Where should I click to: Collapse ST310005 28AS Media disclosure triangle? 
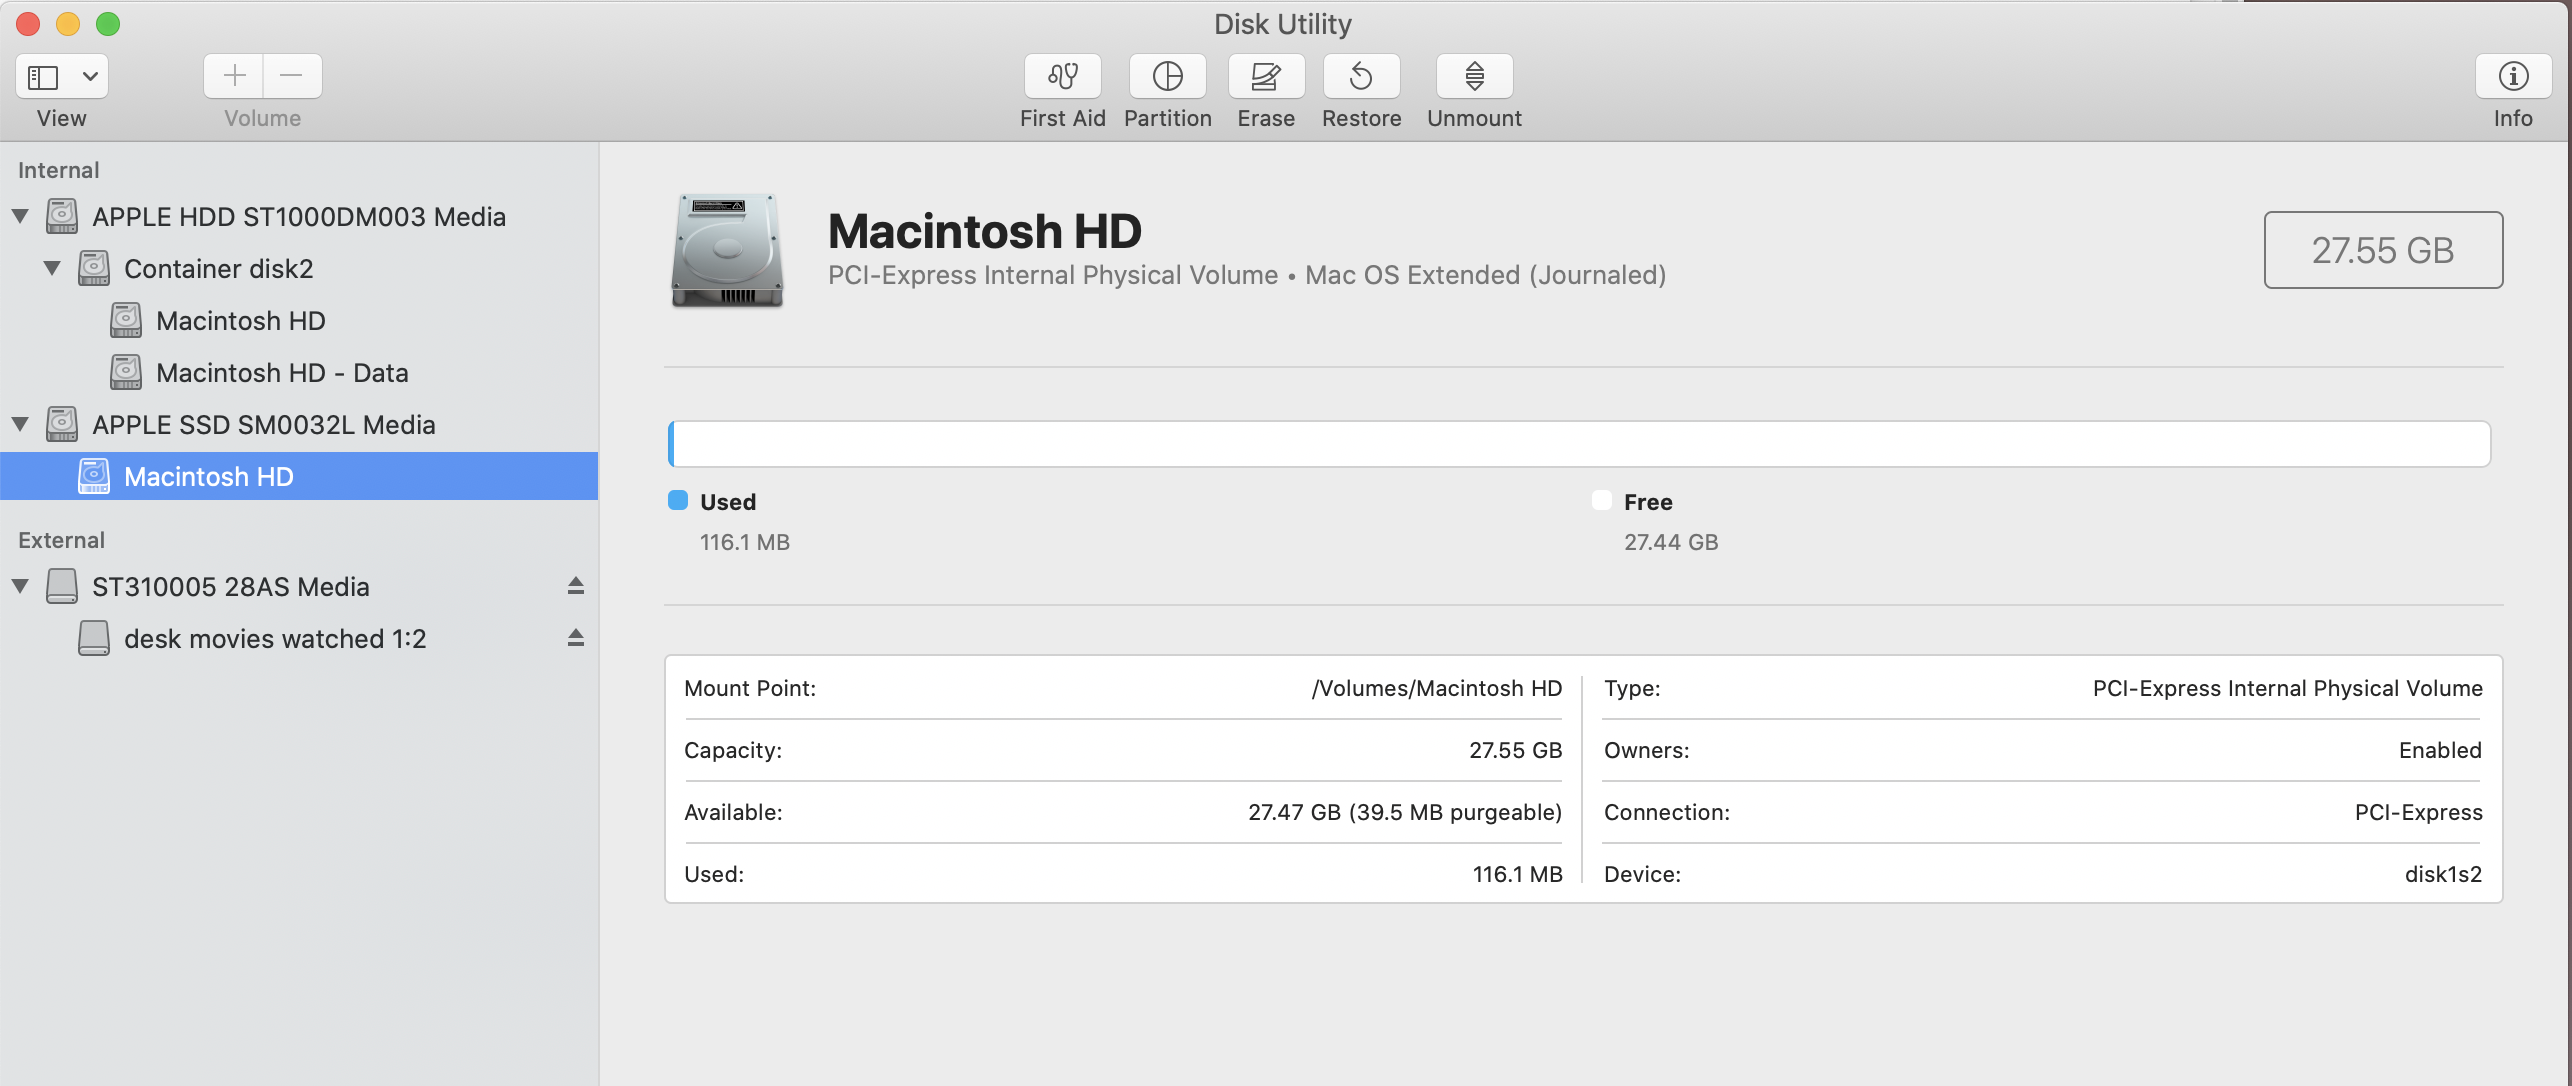click(20, 586)
